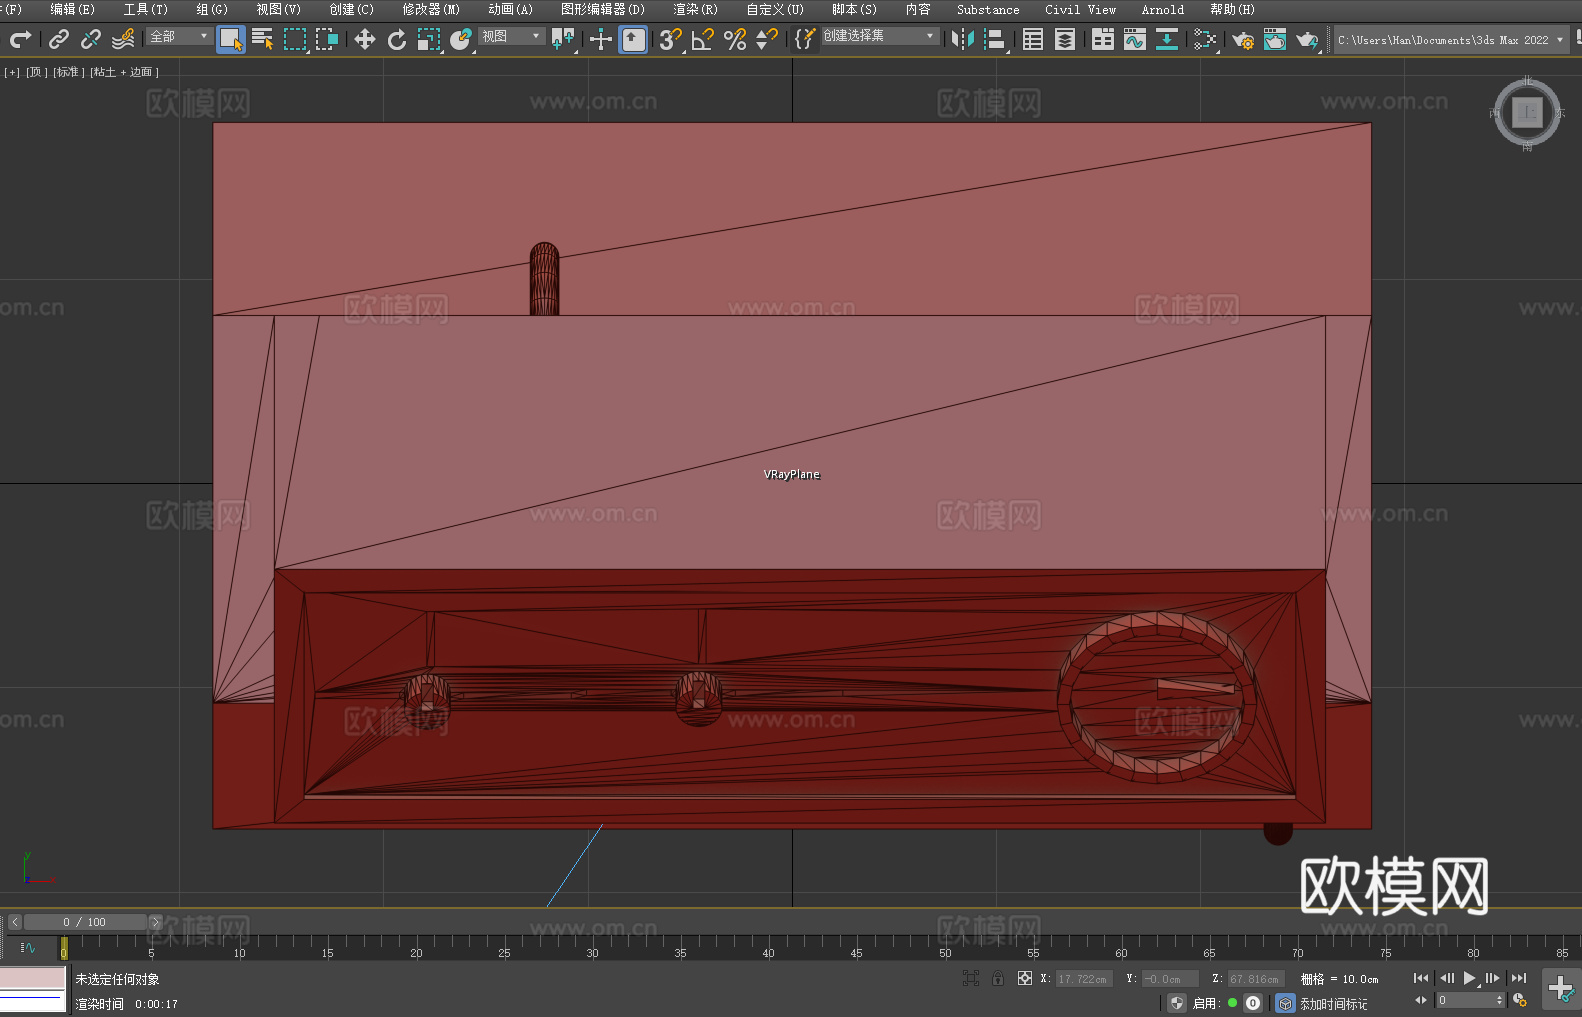
Task: Open the 全部 selection filter dropdown
Action: coord(179,36)
